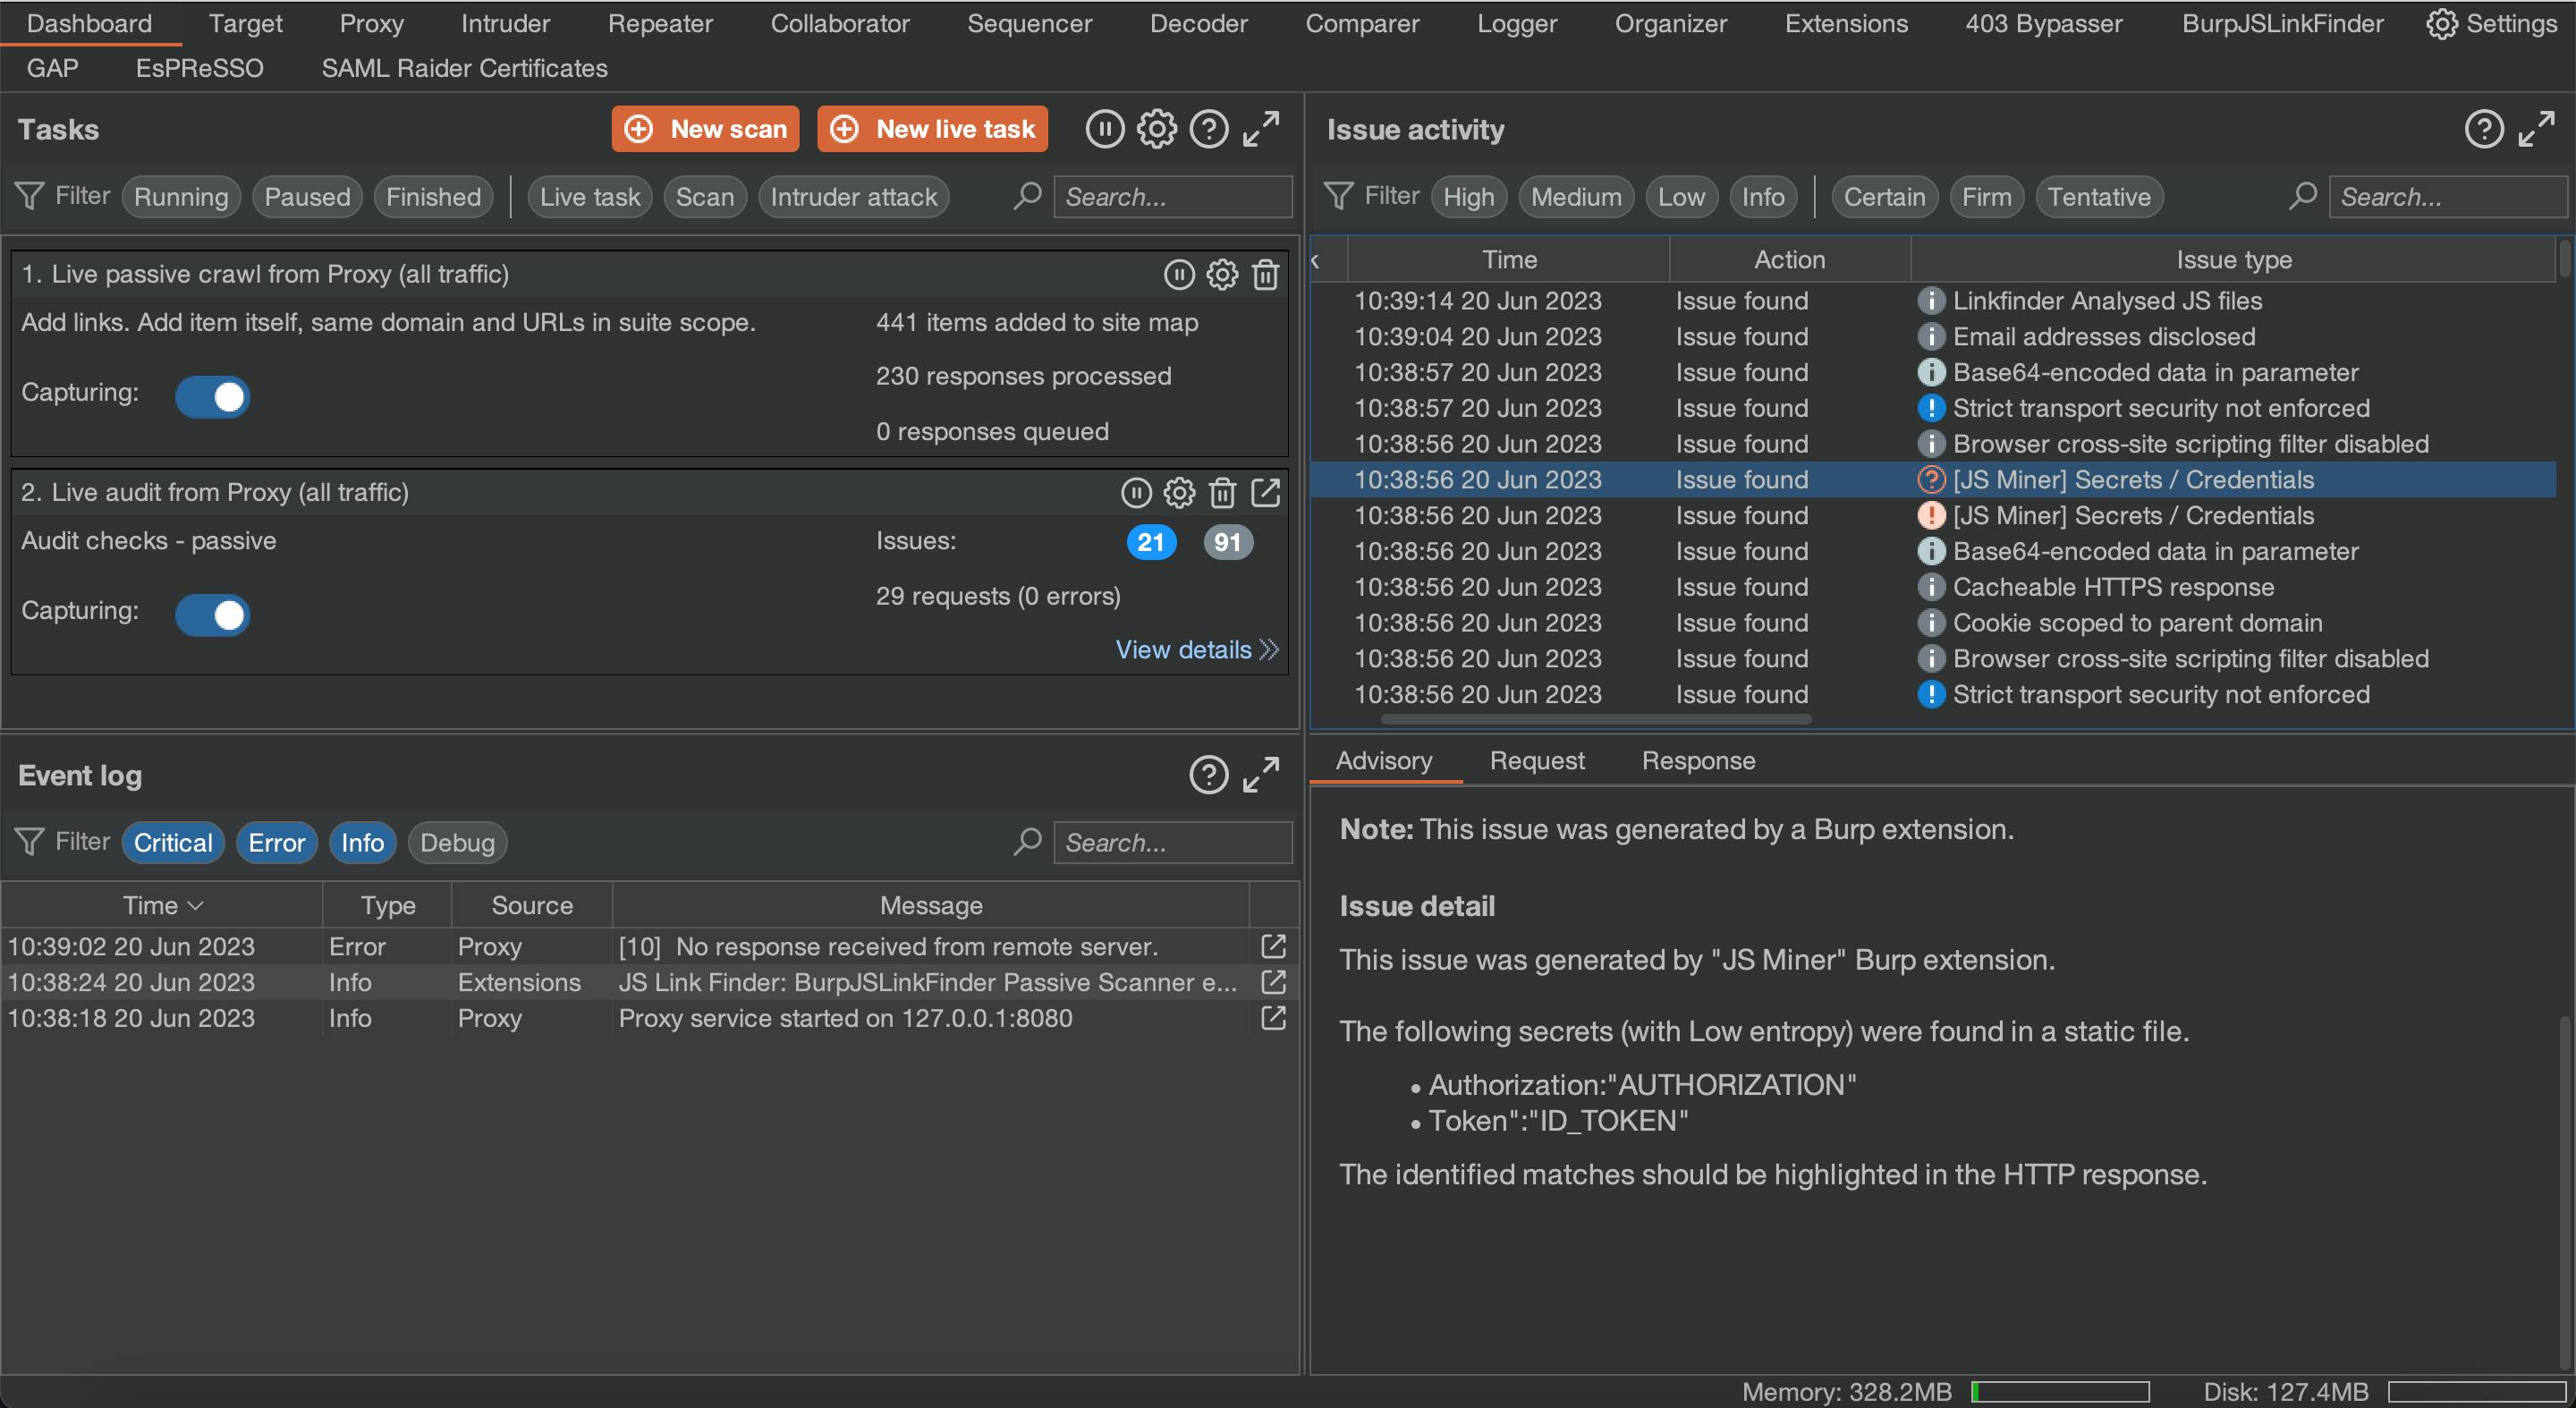Toggle the Tentative confidence filter
This screenshot has width=2576, height=1408.
point(2099,197)
